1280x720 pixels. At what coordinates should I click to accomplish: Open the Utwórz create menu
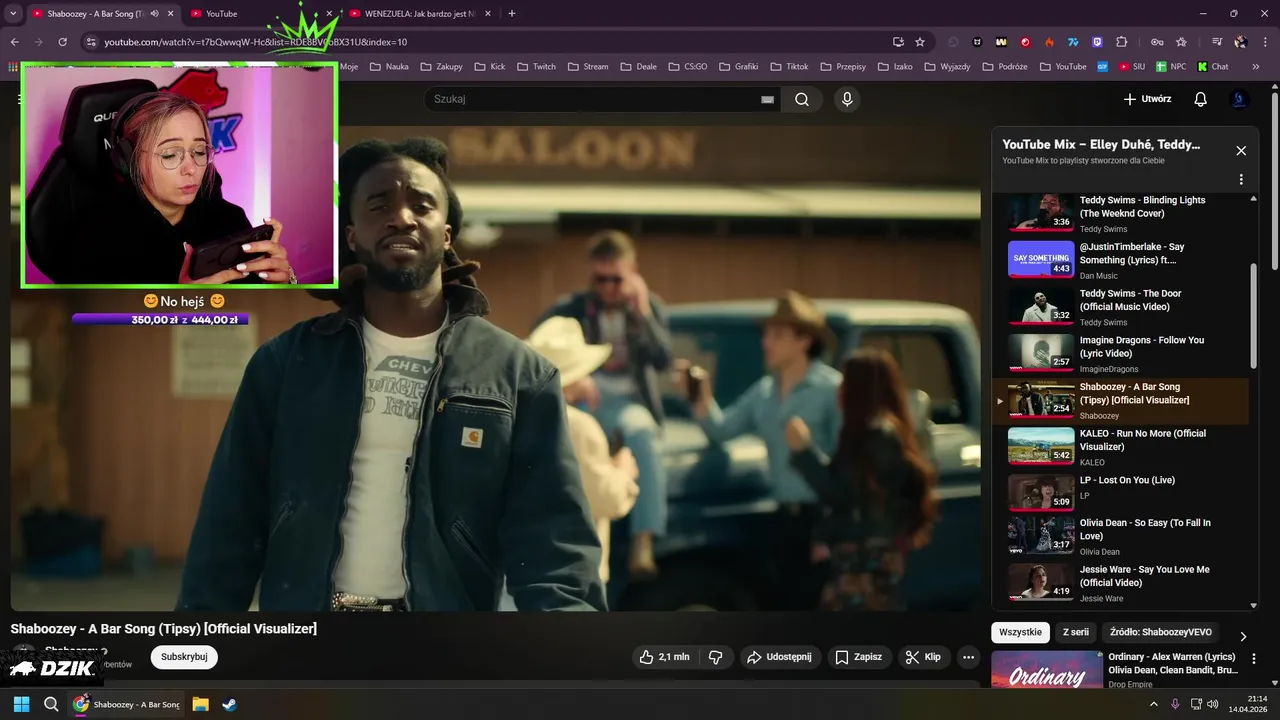(1147, 99)
